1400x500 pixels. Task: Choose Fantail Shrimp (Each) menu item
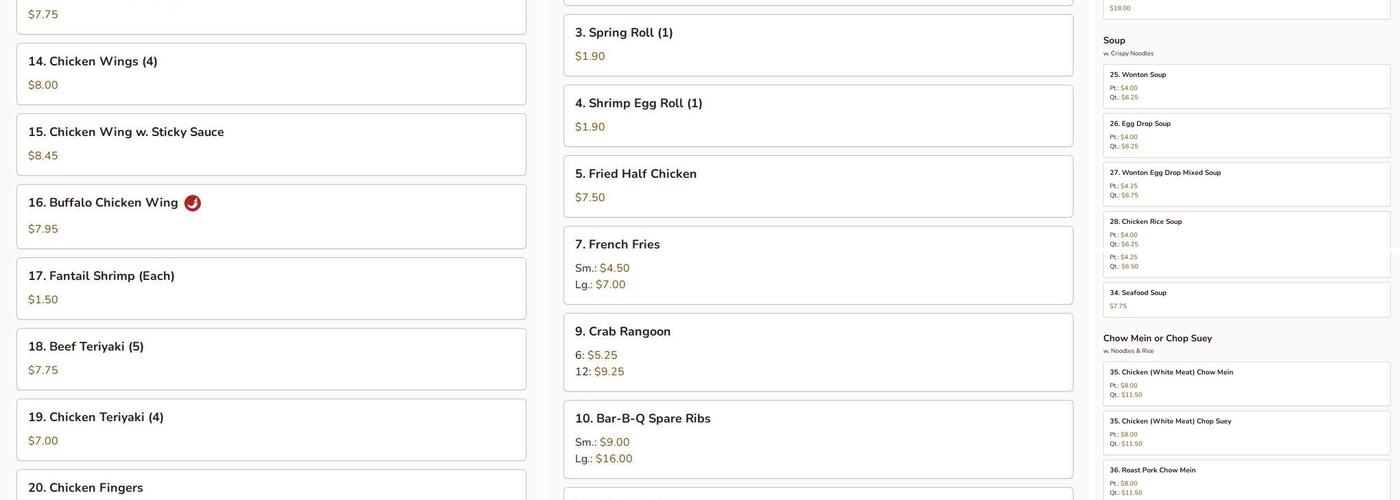point(271,288)
